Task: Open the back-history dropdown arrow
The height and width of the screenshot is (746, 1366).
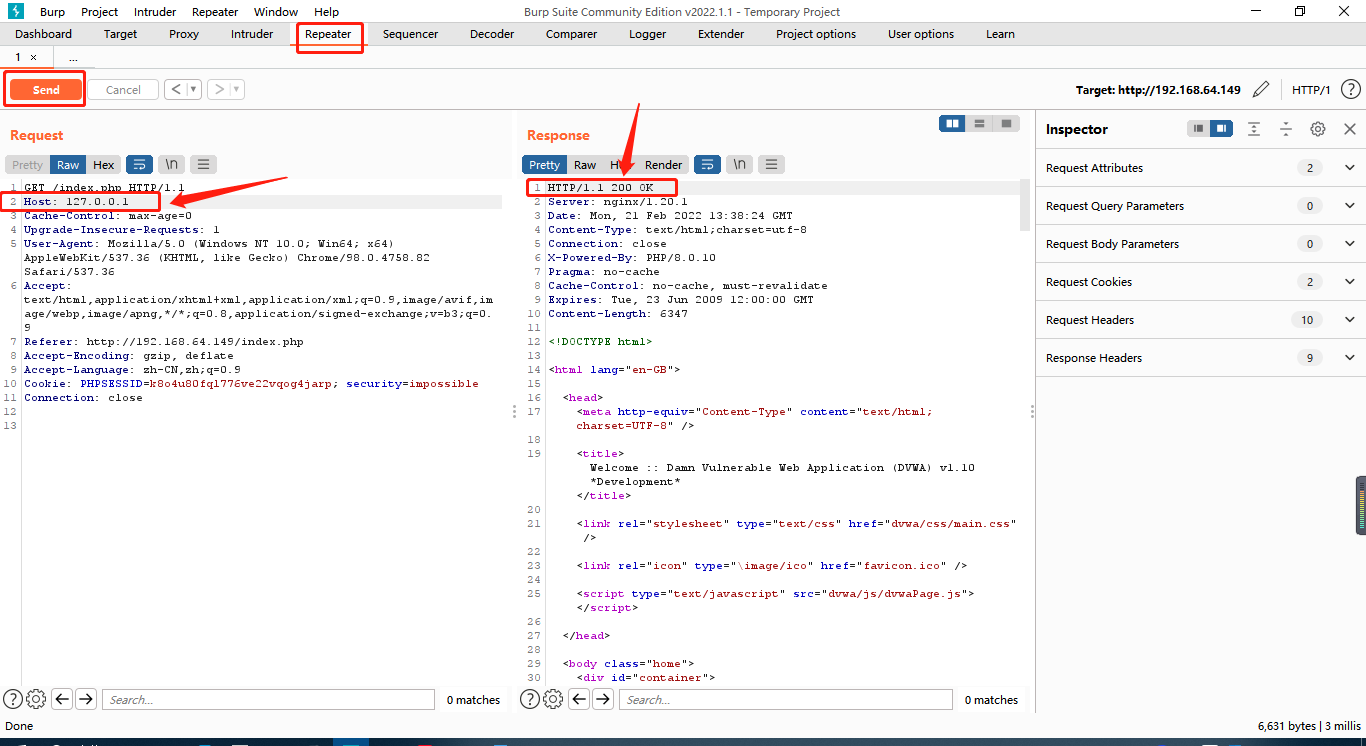Action: pos(194,90)
